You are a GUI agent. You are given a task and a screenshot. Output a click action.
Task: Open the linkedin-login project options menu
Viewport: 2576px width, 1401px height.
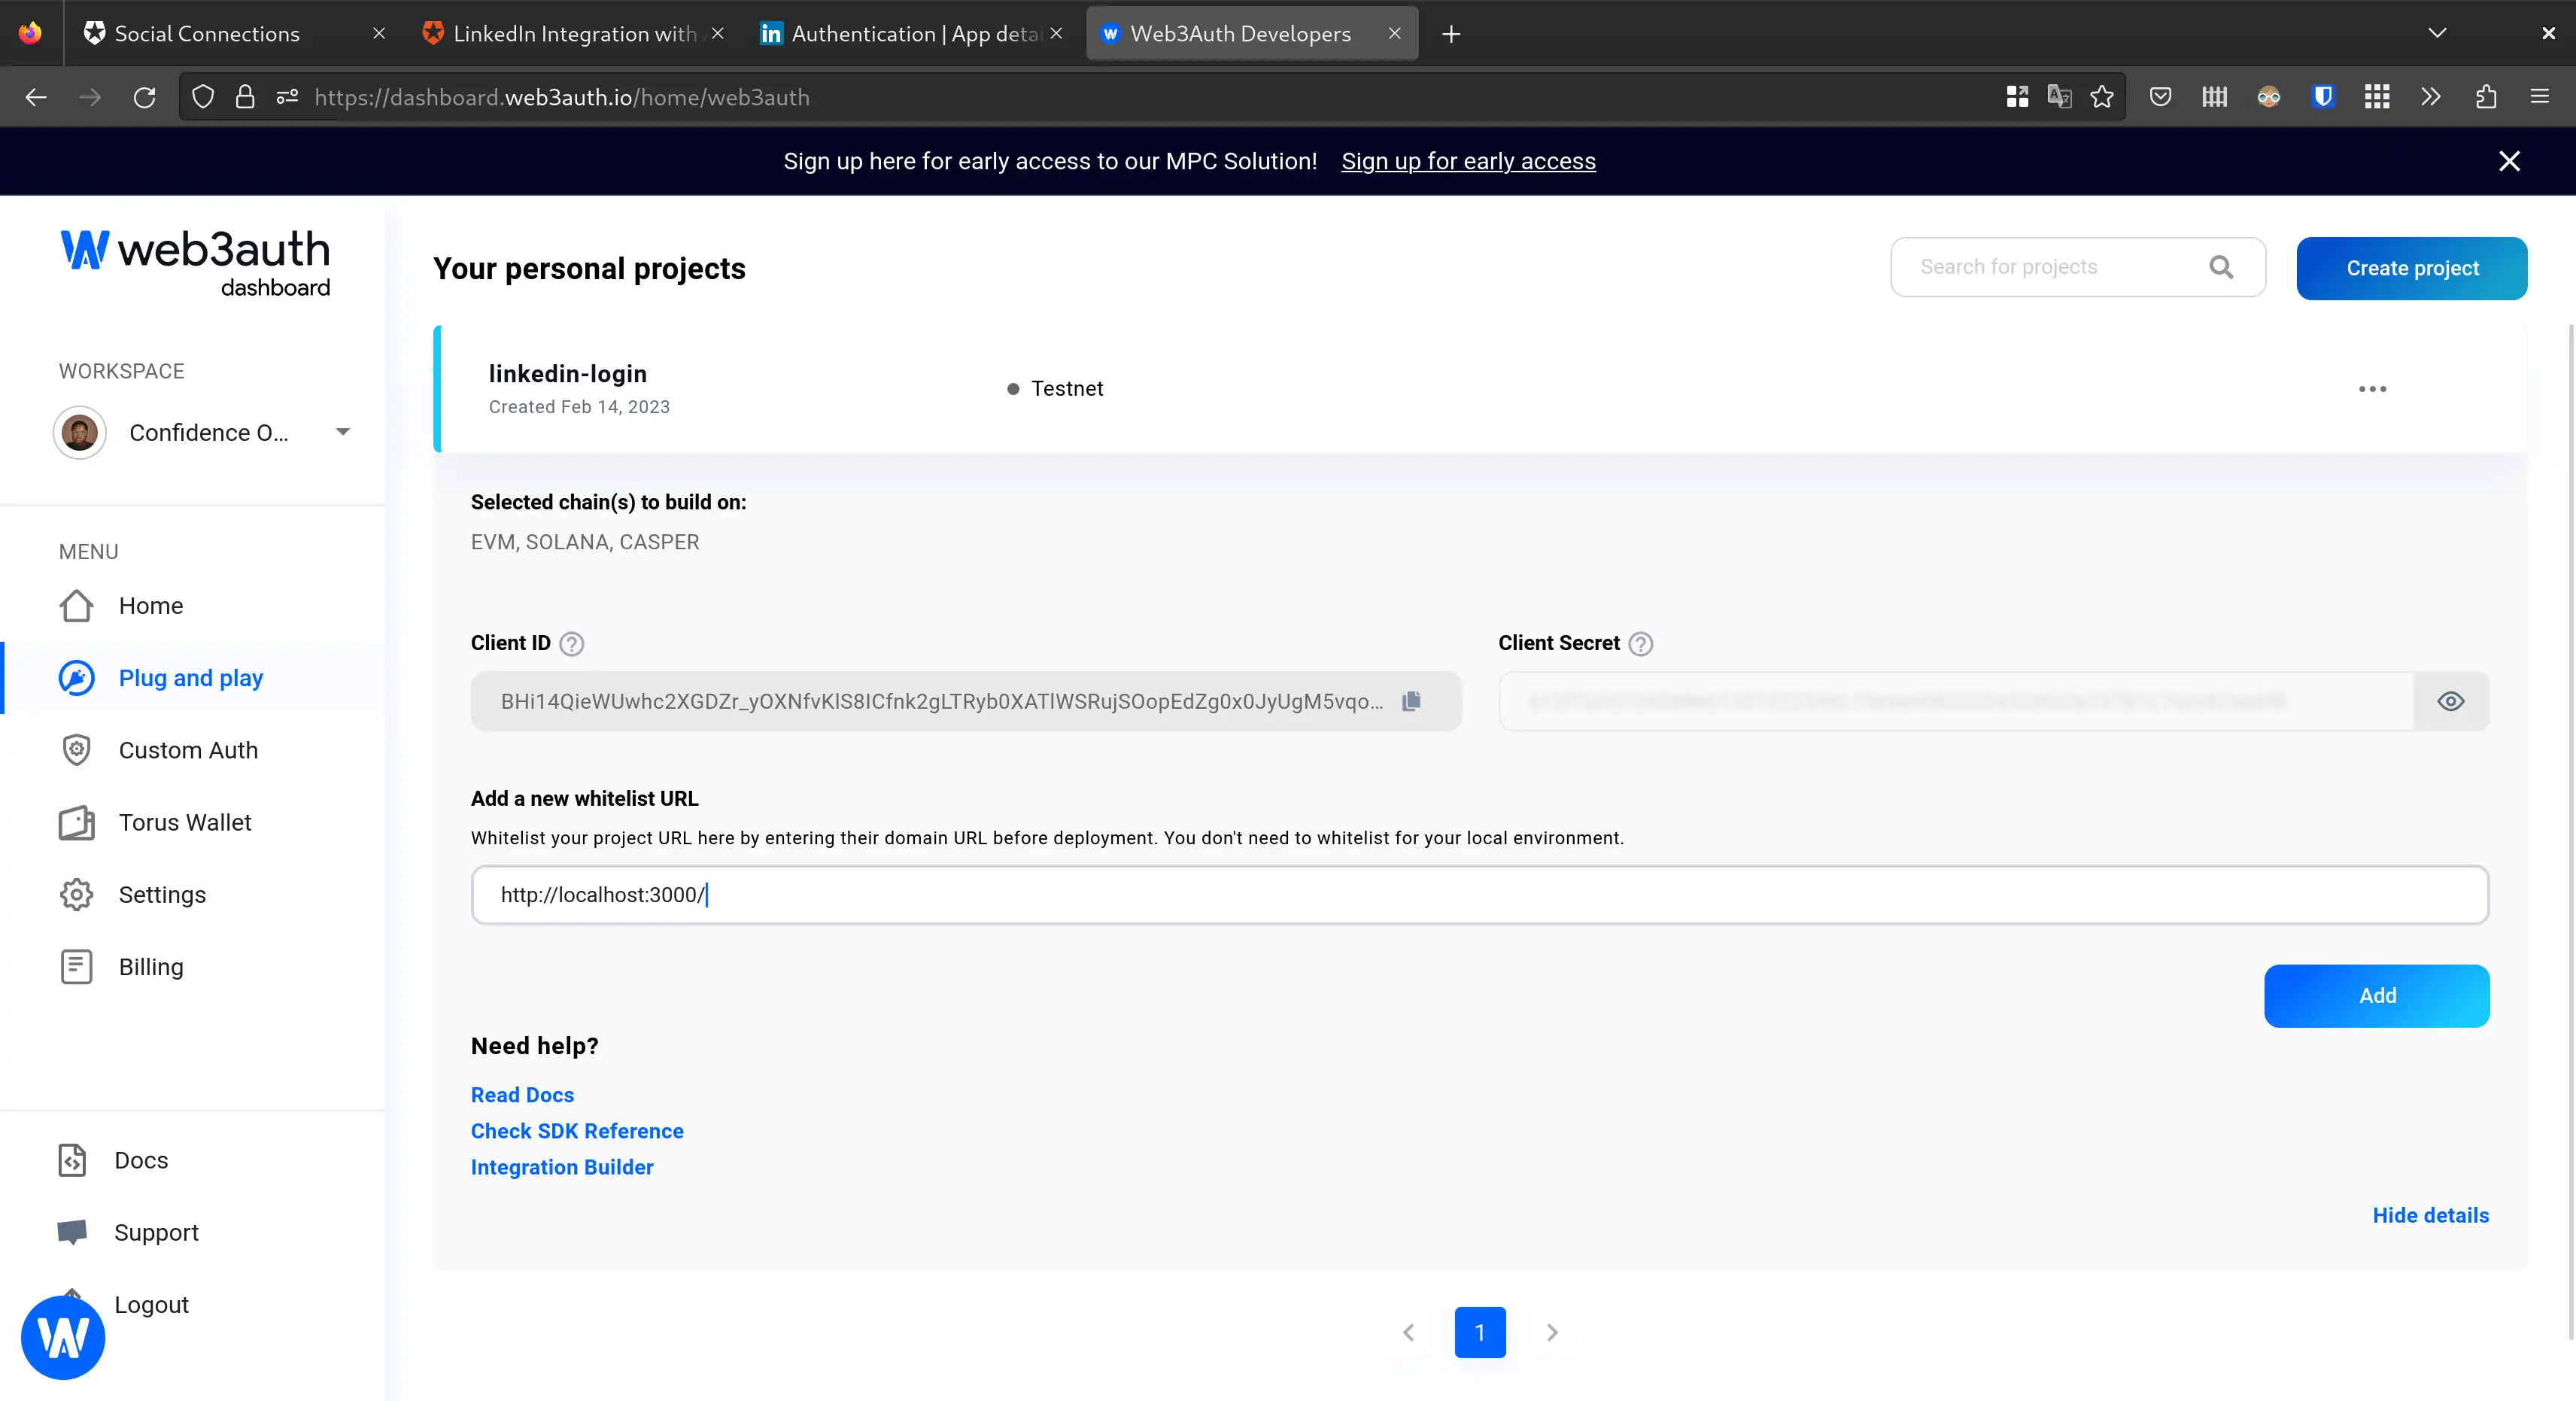pos(2373,389)
